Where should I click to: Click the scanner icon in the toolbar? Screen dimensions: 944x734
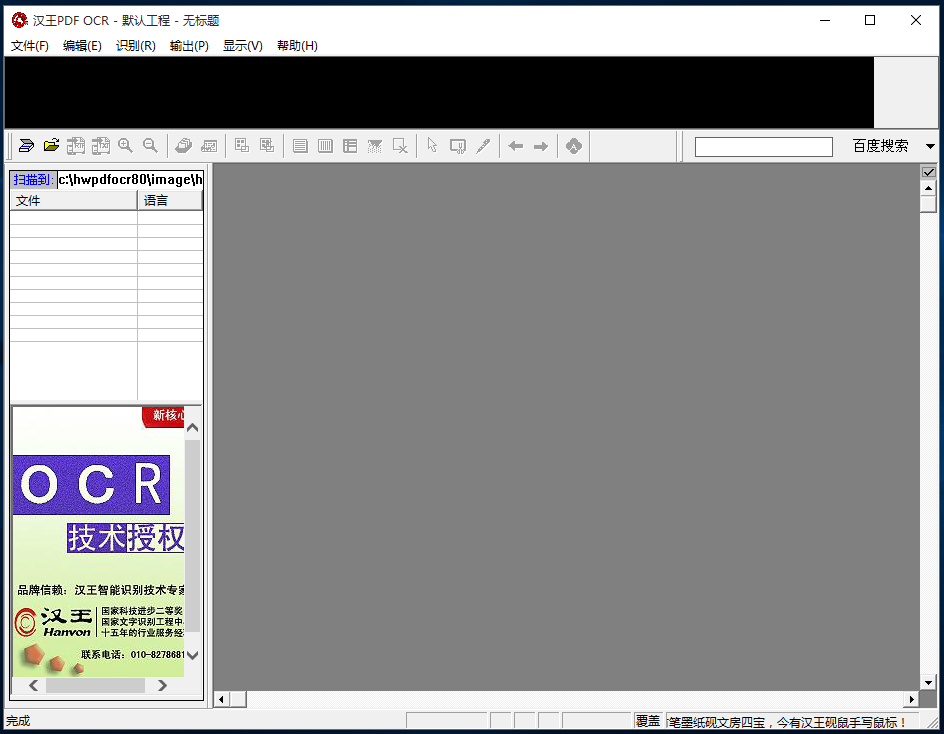tap(26, 146)
